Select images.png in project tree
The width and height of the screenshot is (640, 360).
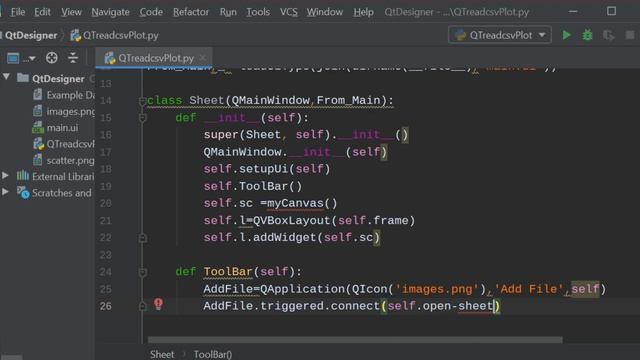click(x=64, y=111)
